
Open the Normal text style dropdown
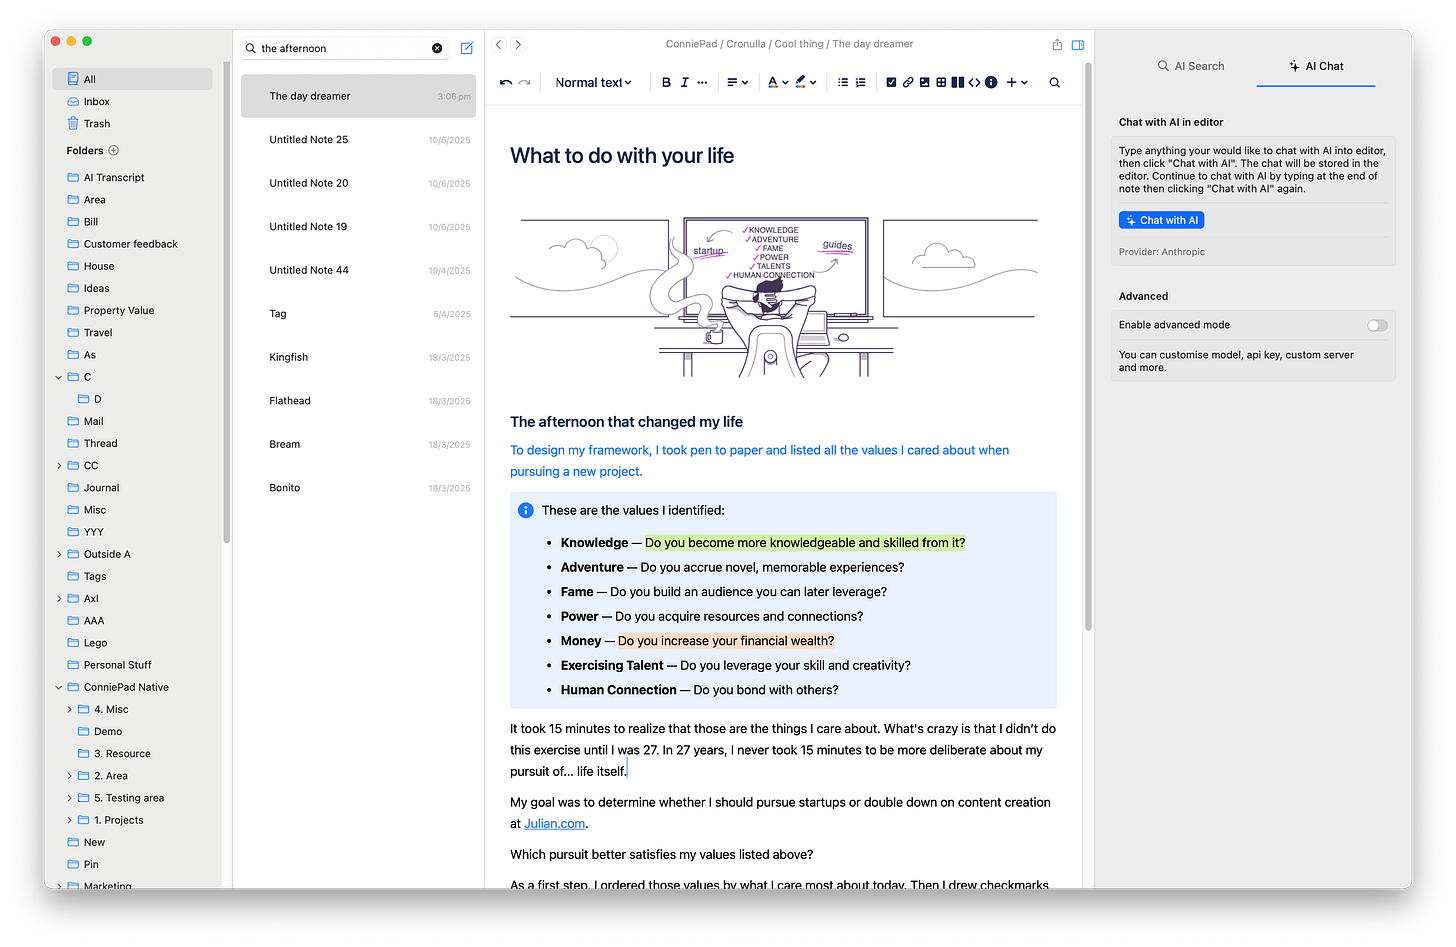pos(593,82)
